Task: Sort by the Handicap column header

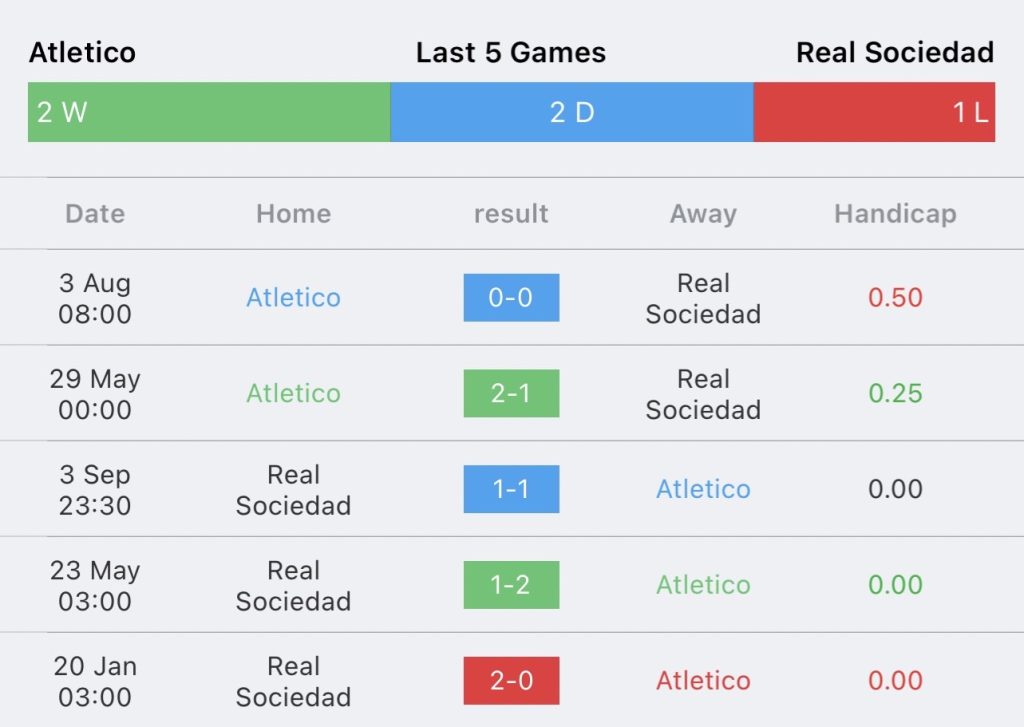Action: pos(895,214)
